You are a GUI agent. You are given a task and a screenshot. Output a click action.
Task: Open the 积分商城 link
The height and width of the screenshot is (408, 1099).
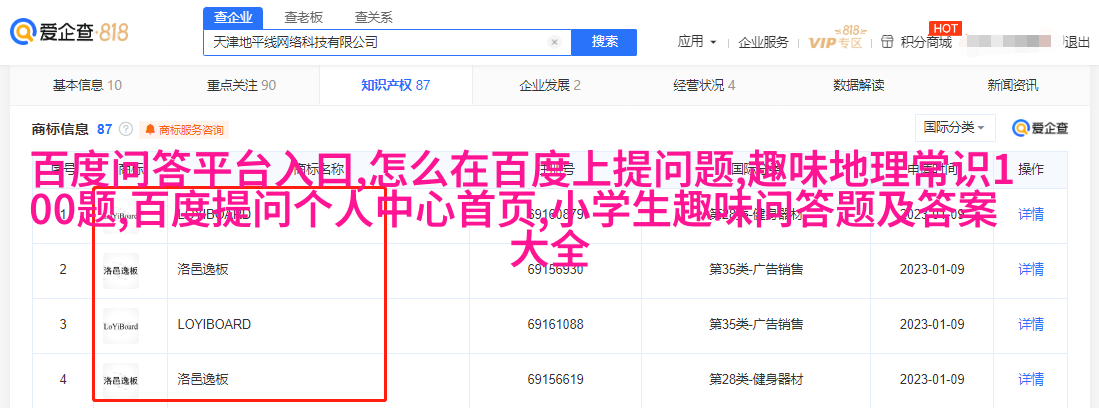pyautogui.click(x=927, y=42)
